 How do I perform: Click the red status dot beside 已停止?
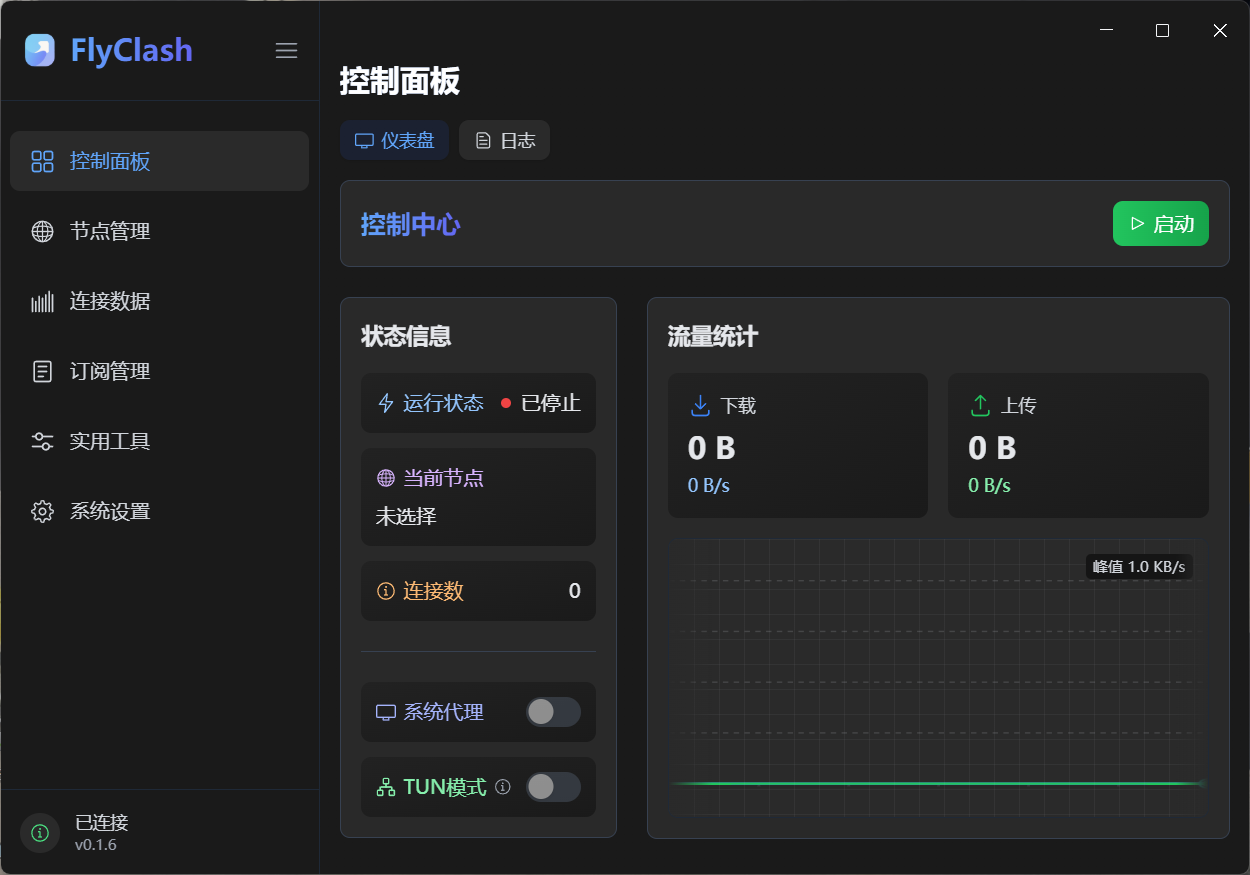pyautogui.click(x=506, y=403)
